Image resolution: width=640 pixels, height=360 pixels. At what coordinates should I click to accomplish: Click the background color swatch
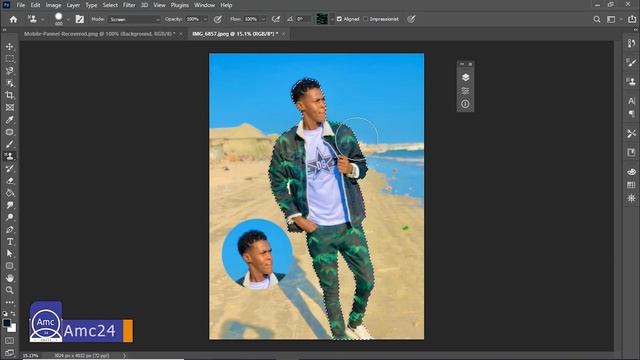[12, 328]
